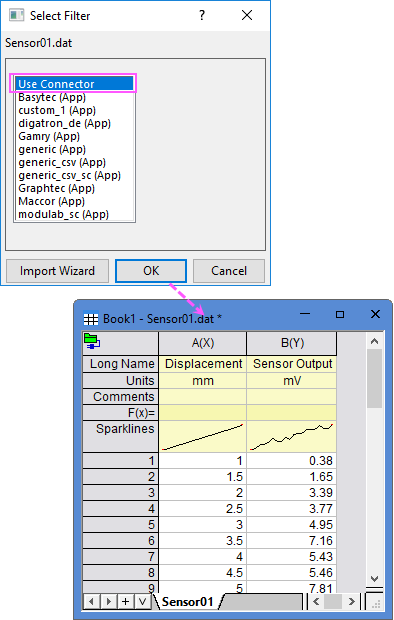Select digatron_de (App) filter
394x620 pixels.
click(x=74, y=123)
